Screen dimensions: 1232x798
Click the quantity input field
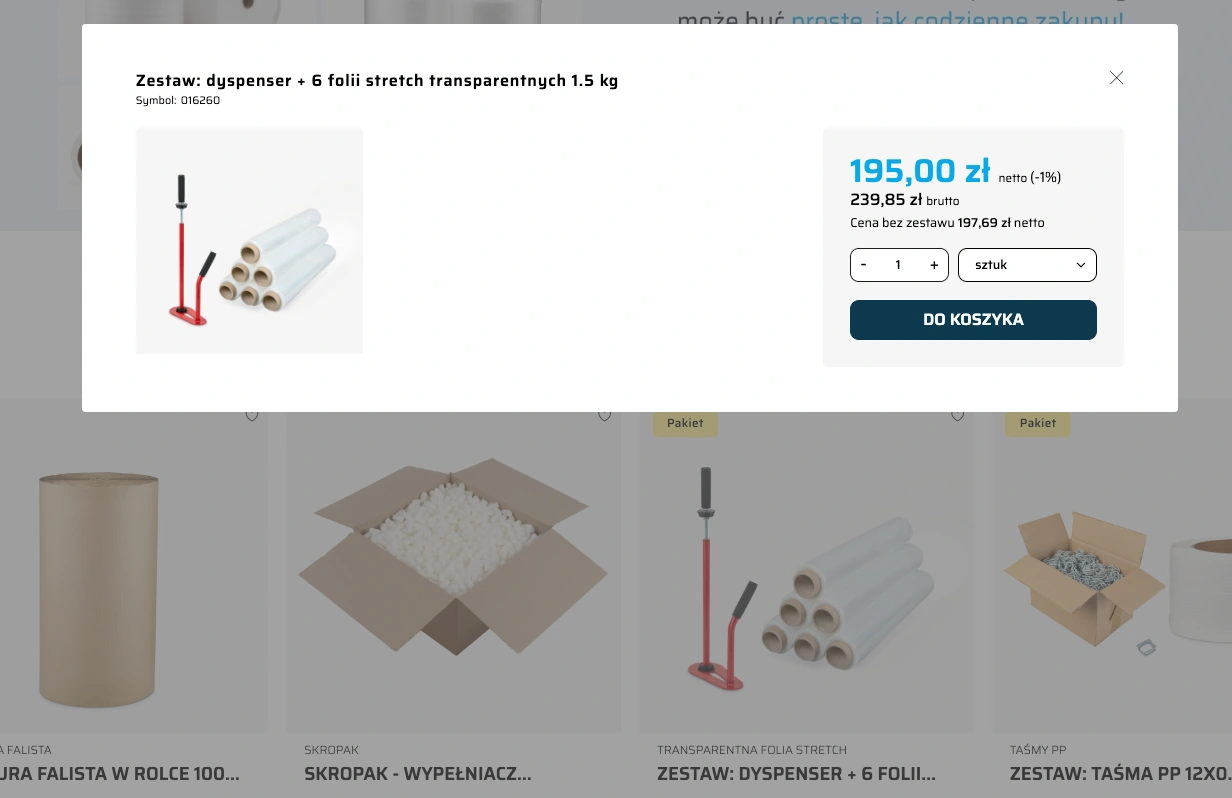tap(898, 265)
